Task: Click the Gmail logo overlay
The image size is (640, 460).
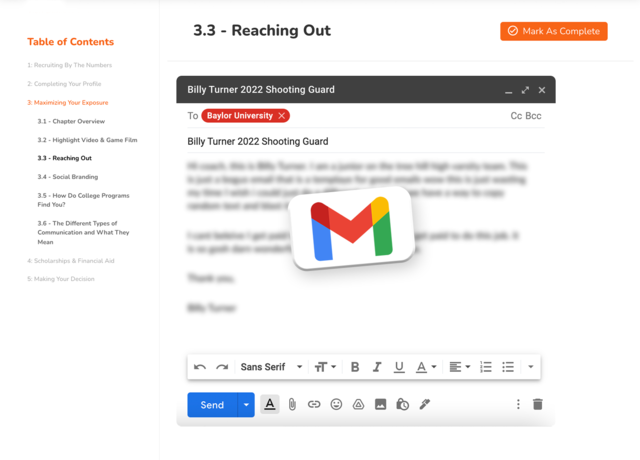Action: (x=352, y=228)
